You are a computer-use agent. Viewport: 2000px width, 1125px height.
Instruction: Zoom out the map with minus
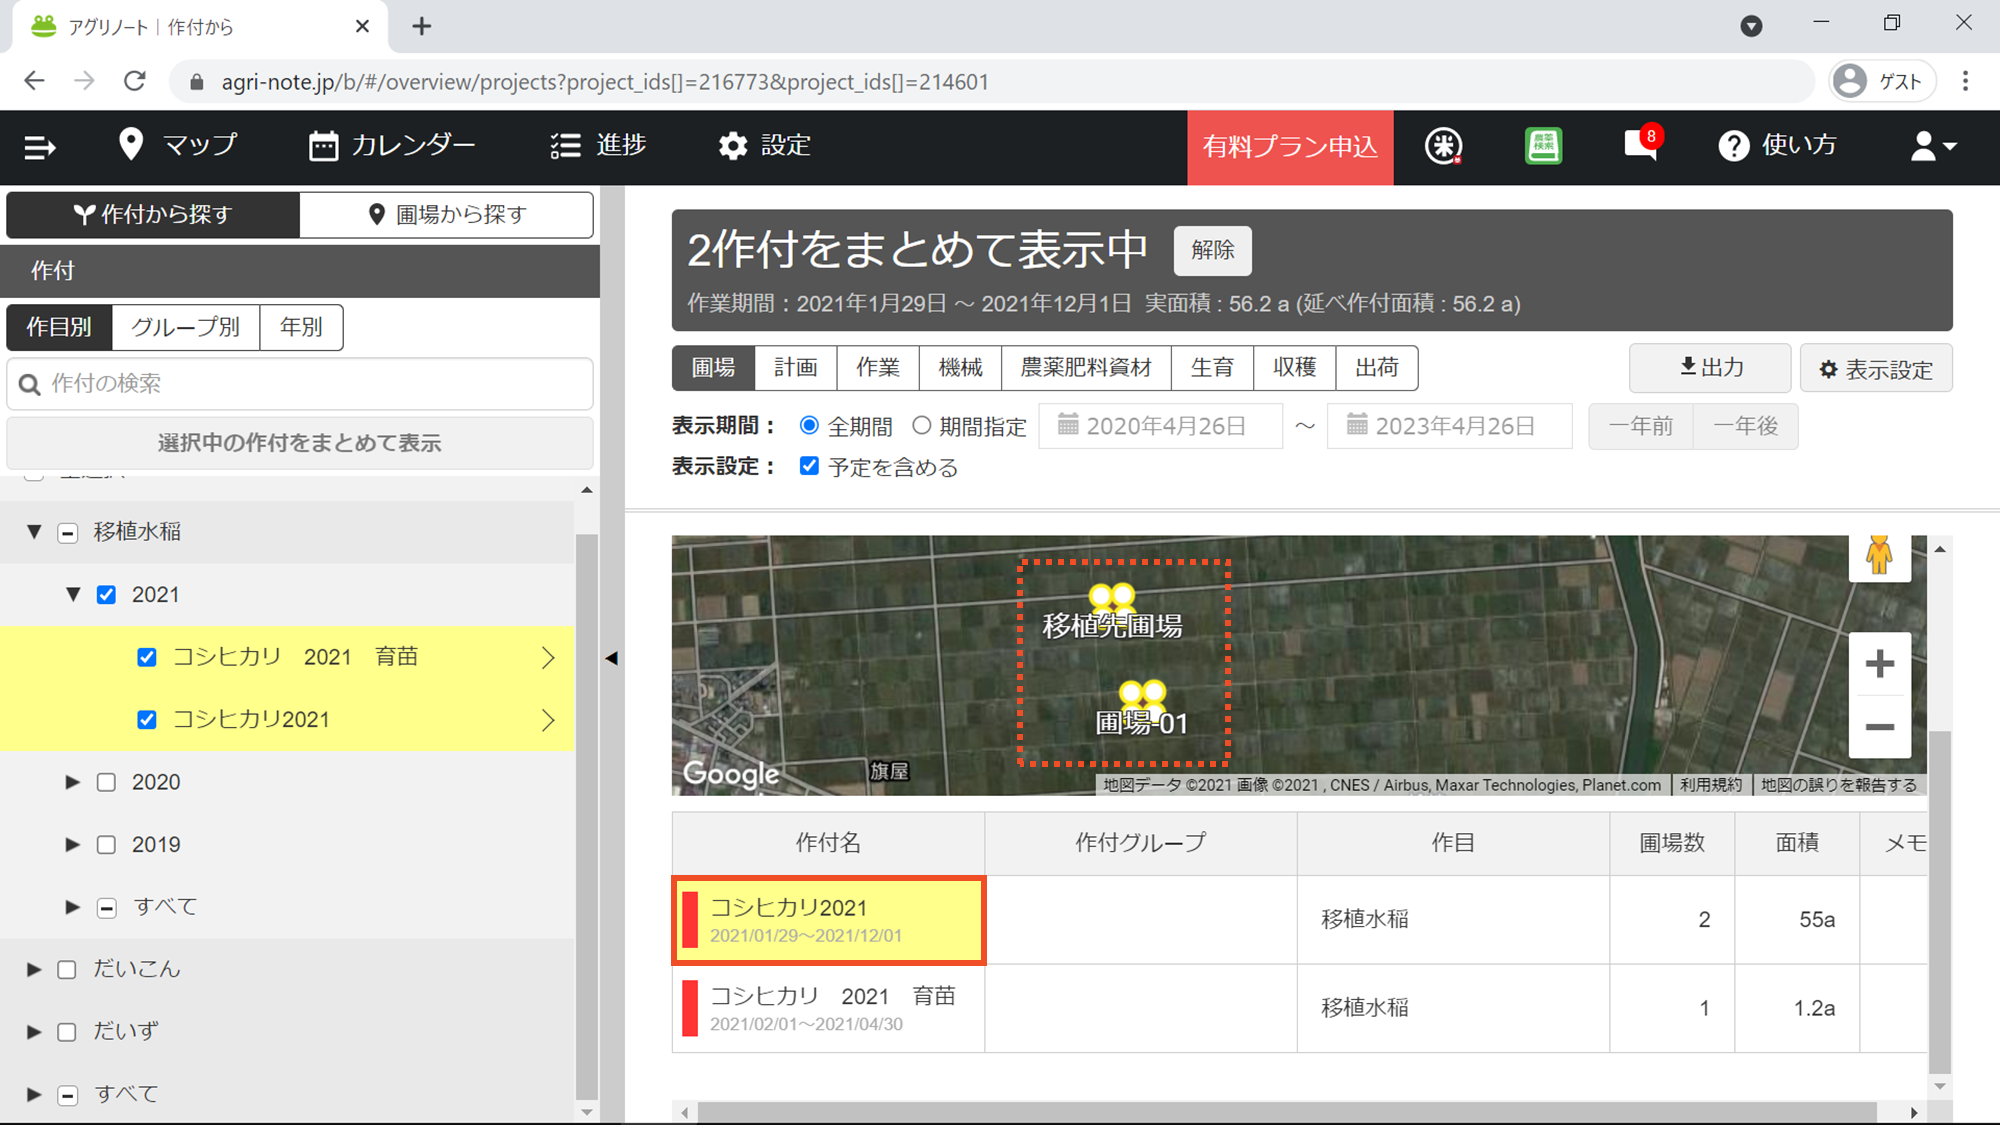click(1879, 727)
